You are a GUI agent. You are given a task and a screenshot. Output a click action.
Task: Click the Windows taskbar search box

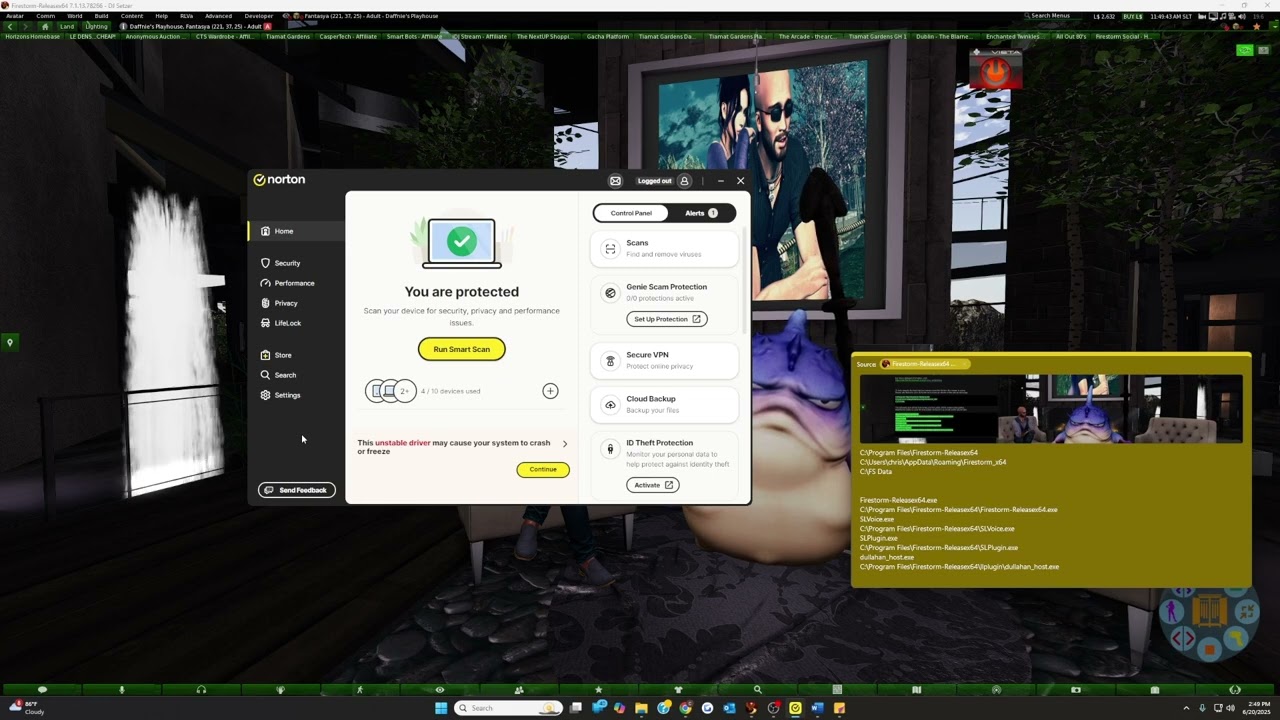(x=508, y=708)
